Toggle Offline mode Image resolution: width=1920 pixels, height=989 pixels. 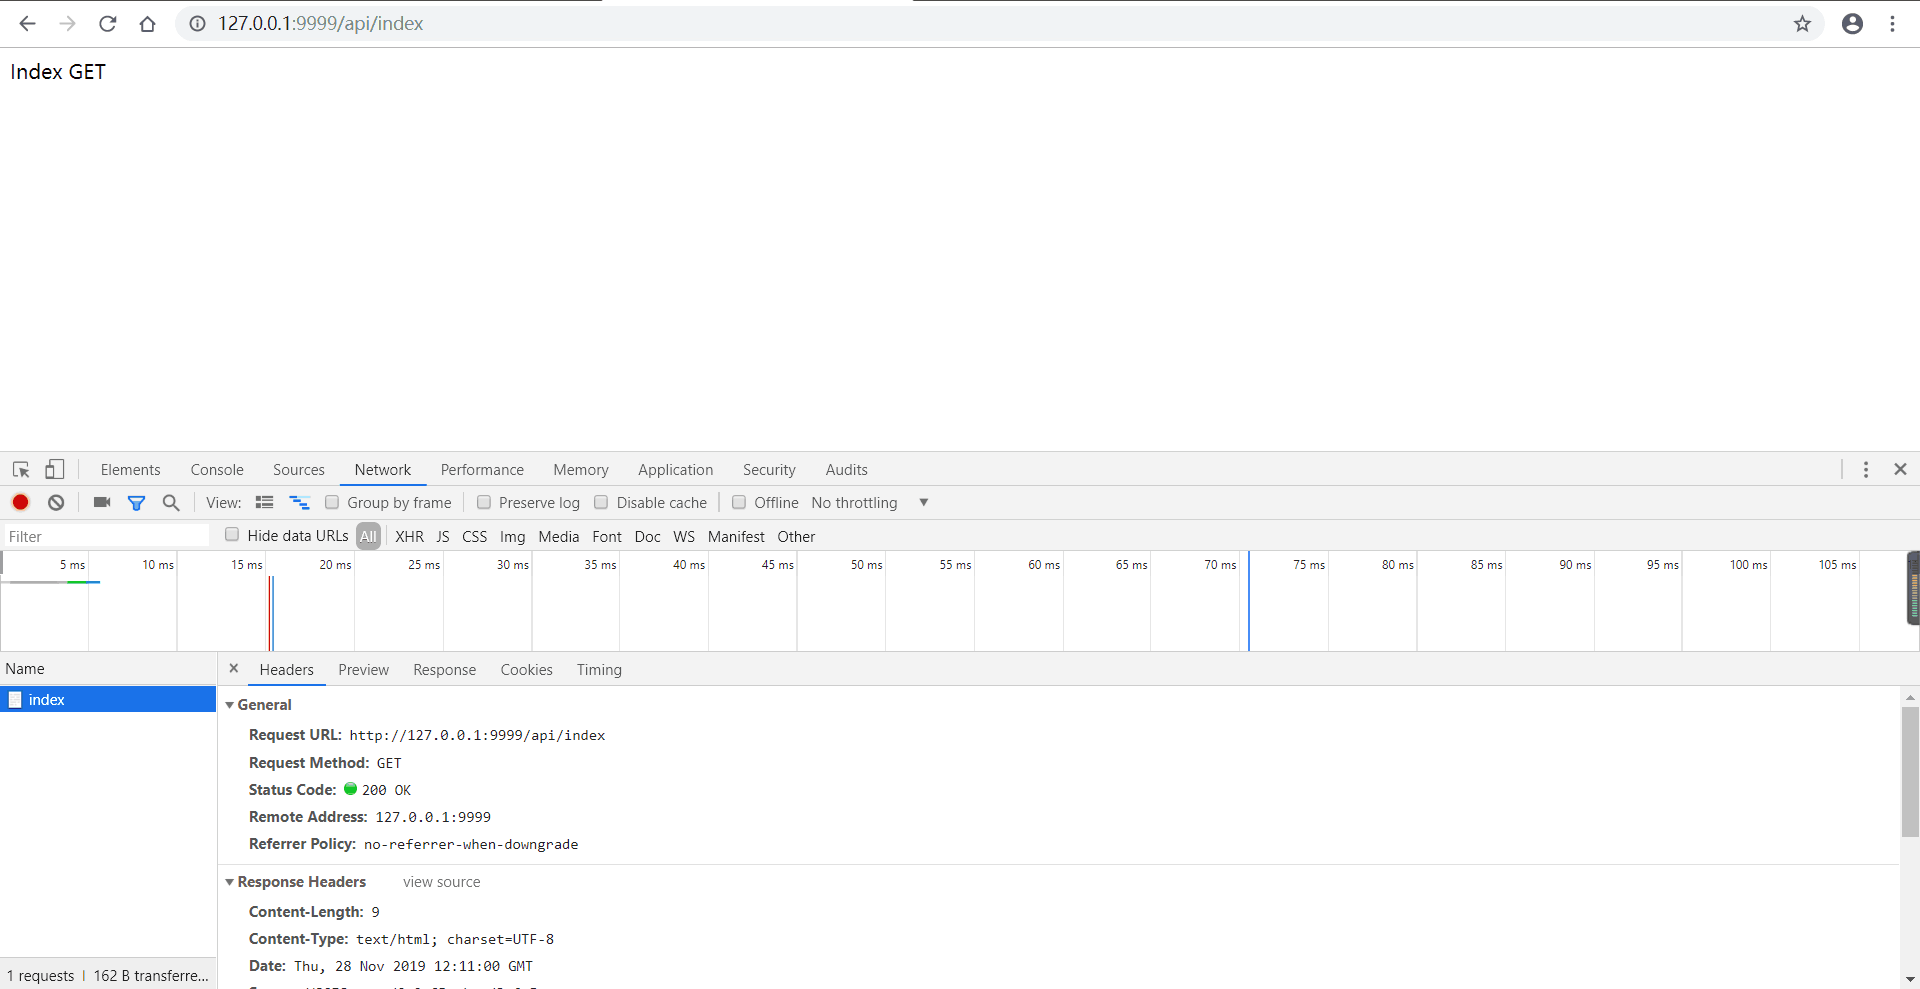coord(740,502)
